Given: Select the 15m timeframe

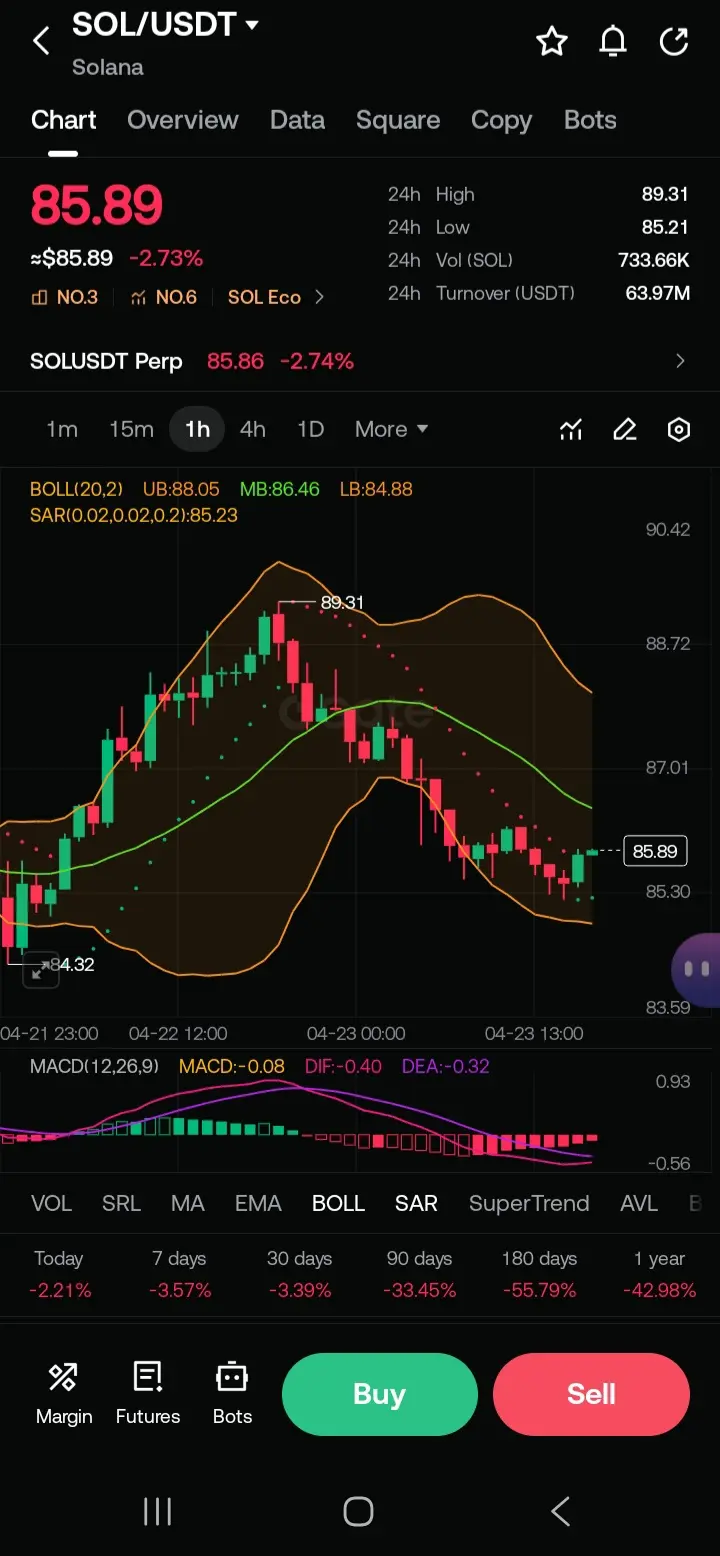Looking at the screenshot, I should pos(131,429).
